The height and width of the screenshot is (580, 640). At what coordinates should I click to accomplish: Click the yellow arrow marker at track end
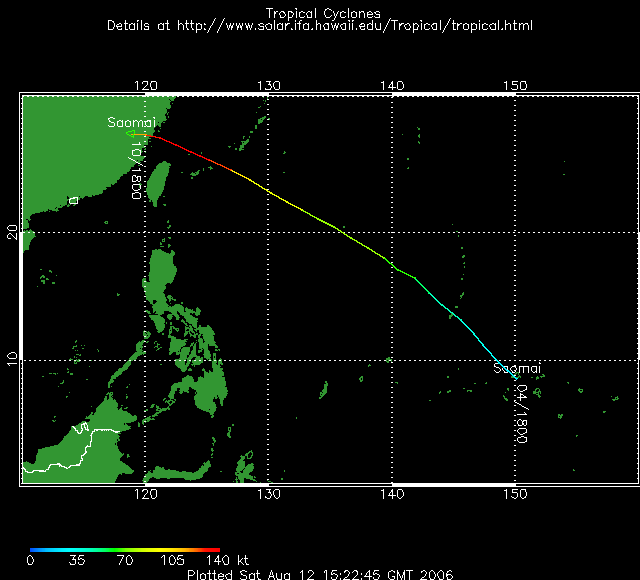click(x=135, y=133)
